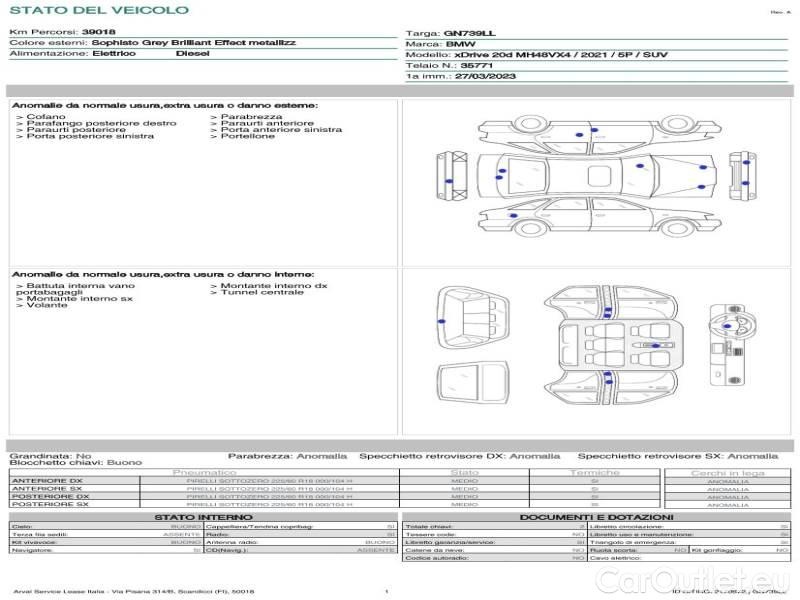This screenshot has height=600, width=800.
Task: Select the open luggage compartment diagram
Action: pyautogui.click(x=473, y=317)
